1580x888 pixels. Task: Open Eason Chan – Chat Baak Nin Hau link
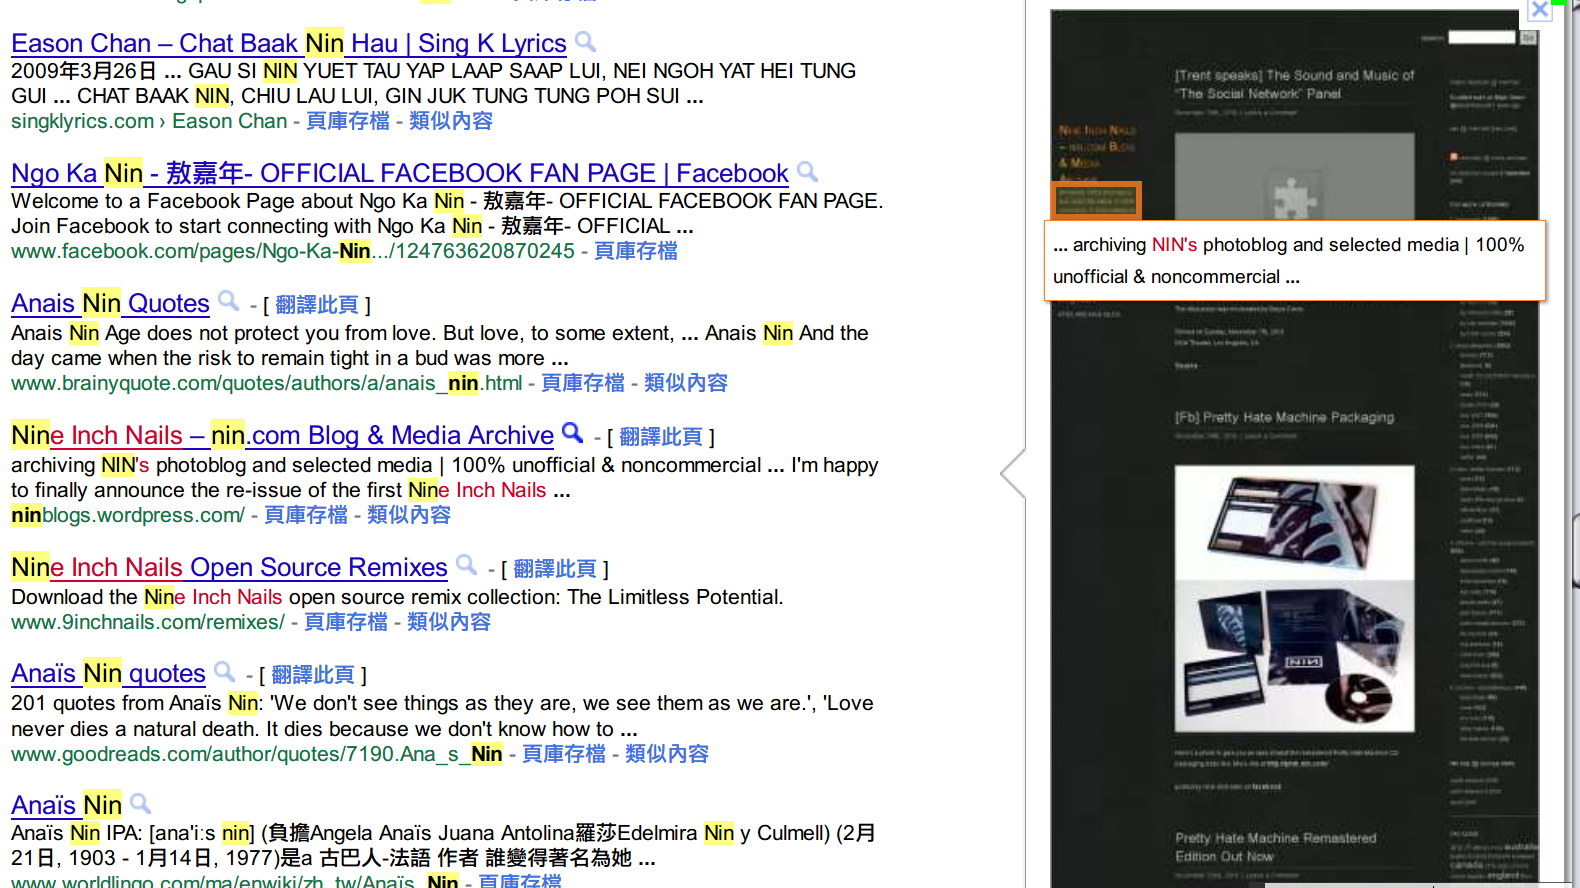288,44
